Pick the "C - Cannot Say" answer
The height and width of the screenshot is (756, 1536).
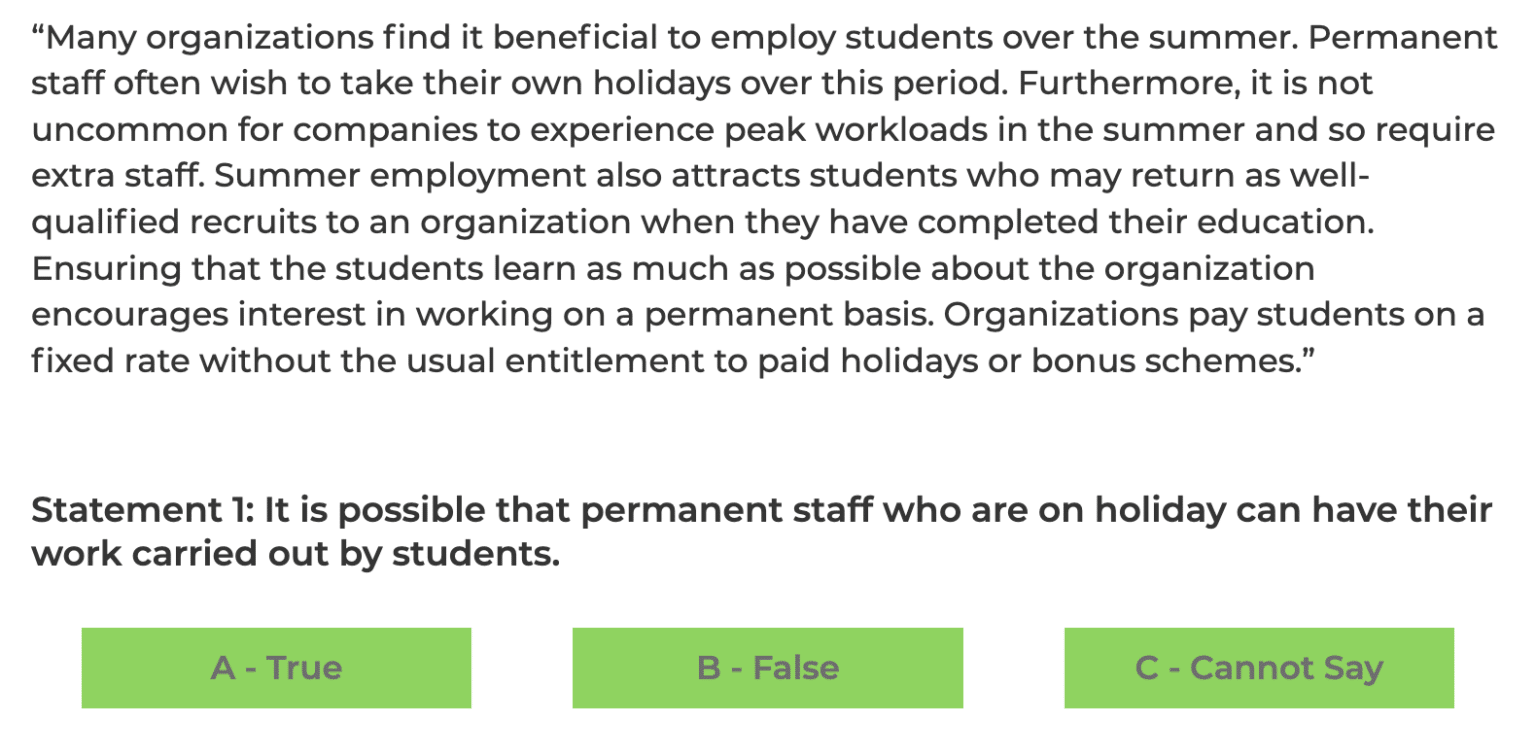tap(1258, 668)
